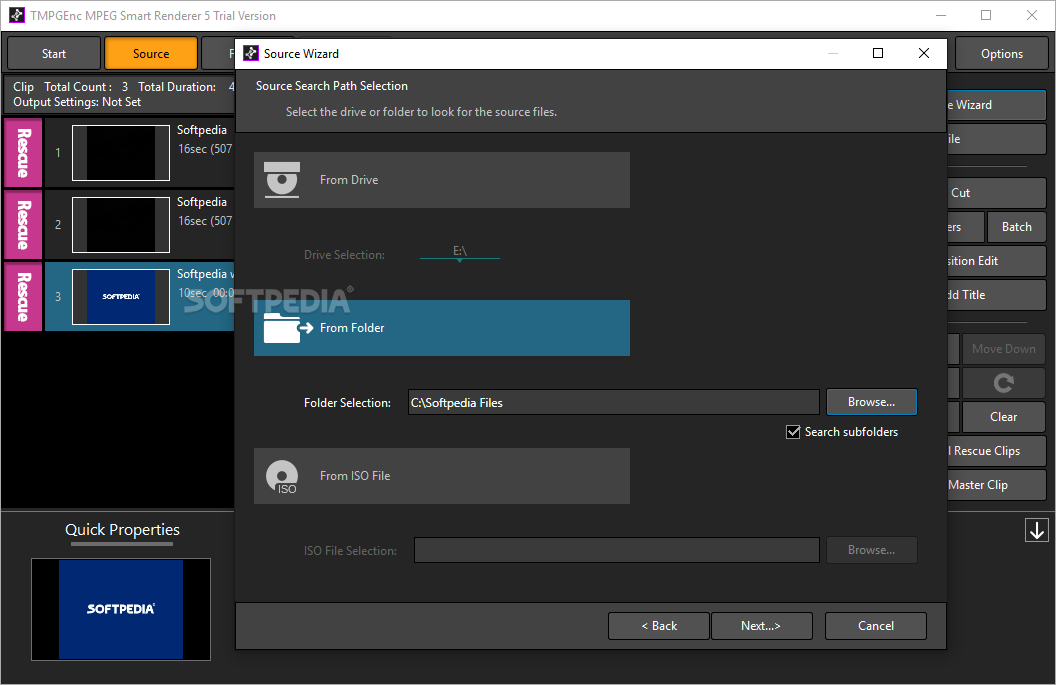Switch to the Source tab
Viewport: 1056px width, 685px height.
coord(151,53)
